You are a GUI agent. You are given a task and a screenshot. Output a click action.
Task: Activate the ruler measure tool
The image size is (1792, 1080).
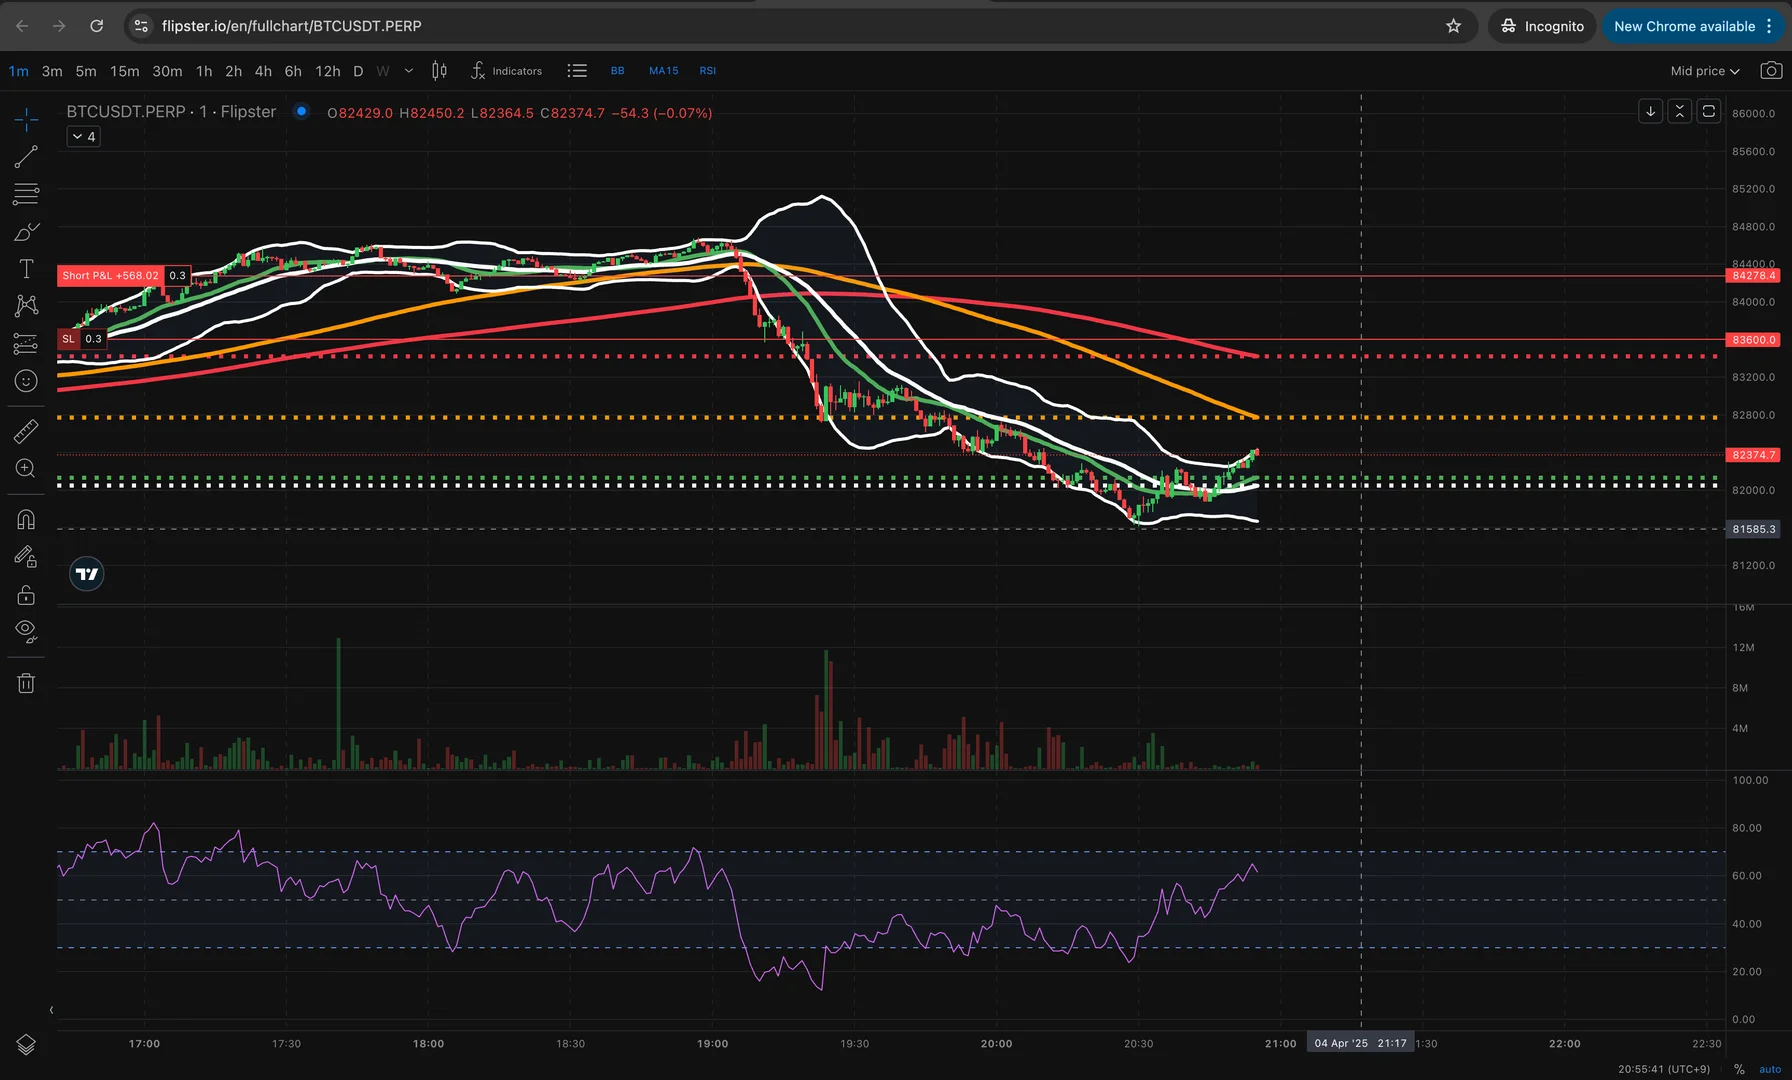pos(26,431)
